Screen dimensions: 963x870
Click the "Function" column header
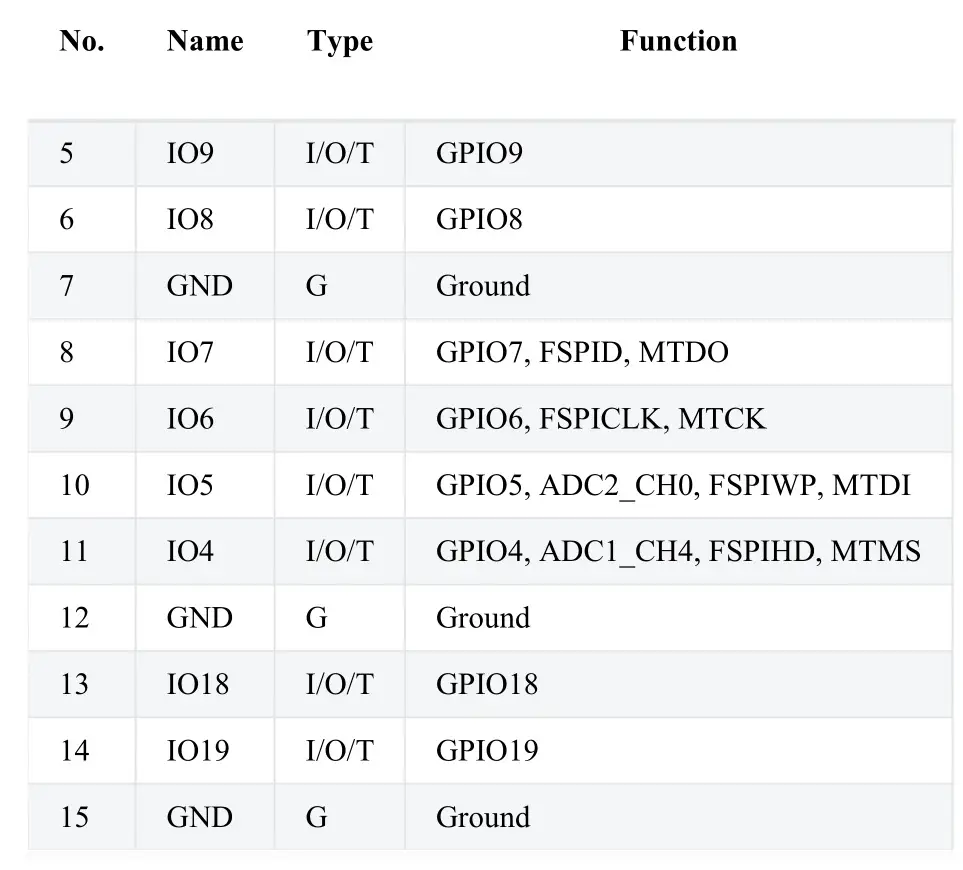[678, 41]
